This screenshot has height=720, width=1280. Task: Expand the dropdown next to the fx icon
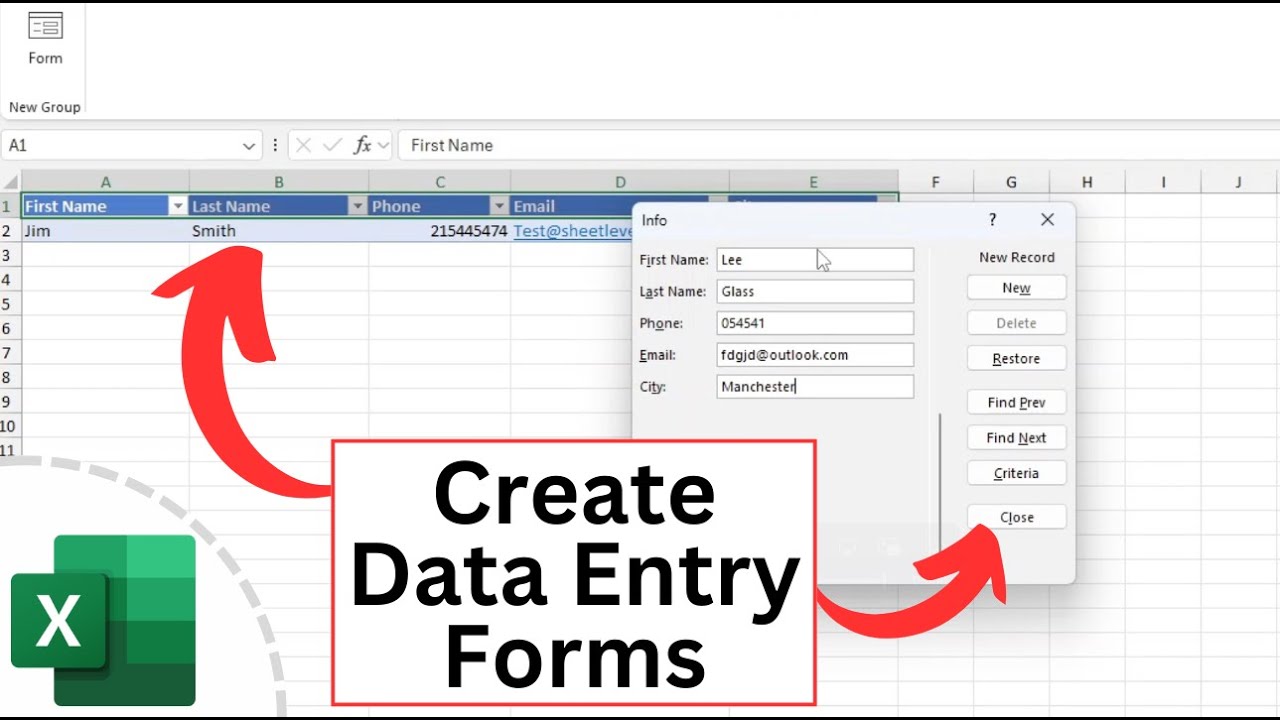(383, 146)
